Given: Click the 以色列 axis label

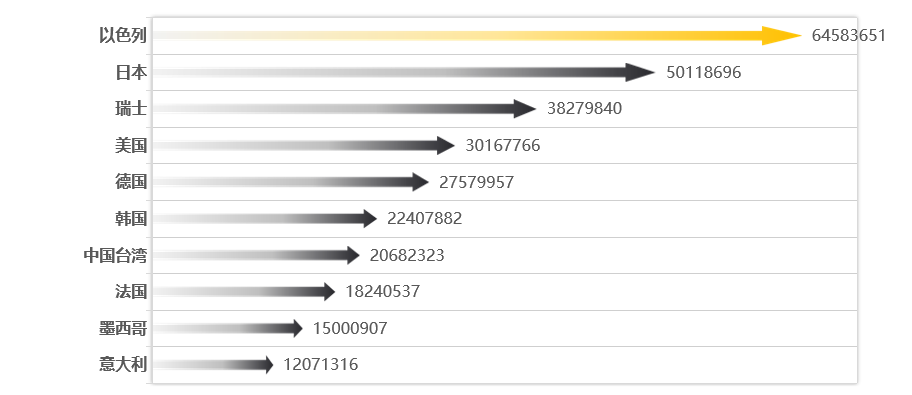Looking at the screenshot, I should [123, 35].
